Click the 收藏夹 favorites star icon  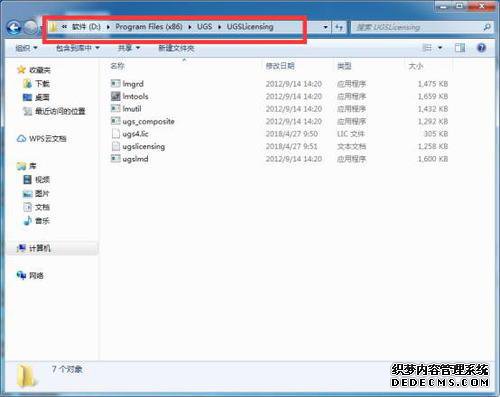coord(21,70)
